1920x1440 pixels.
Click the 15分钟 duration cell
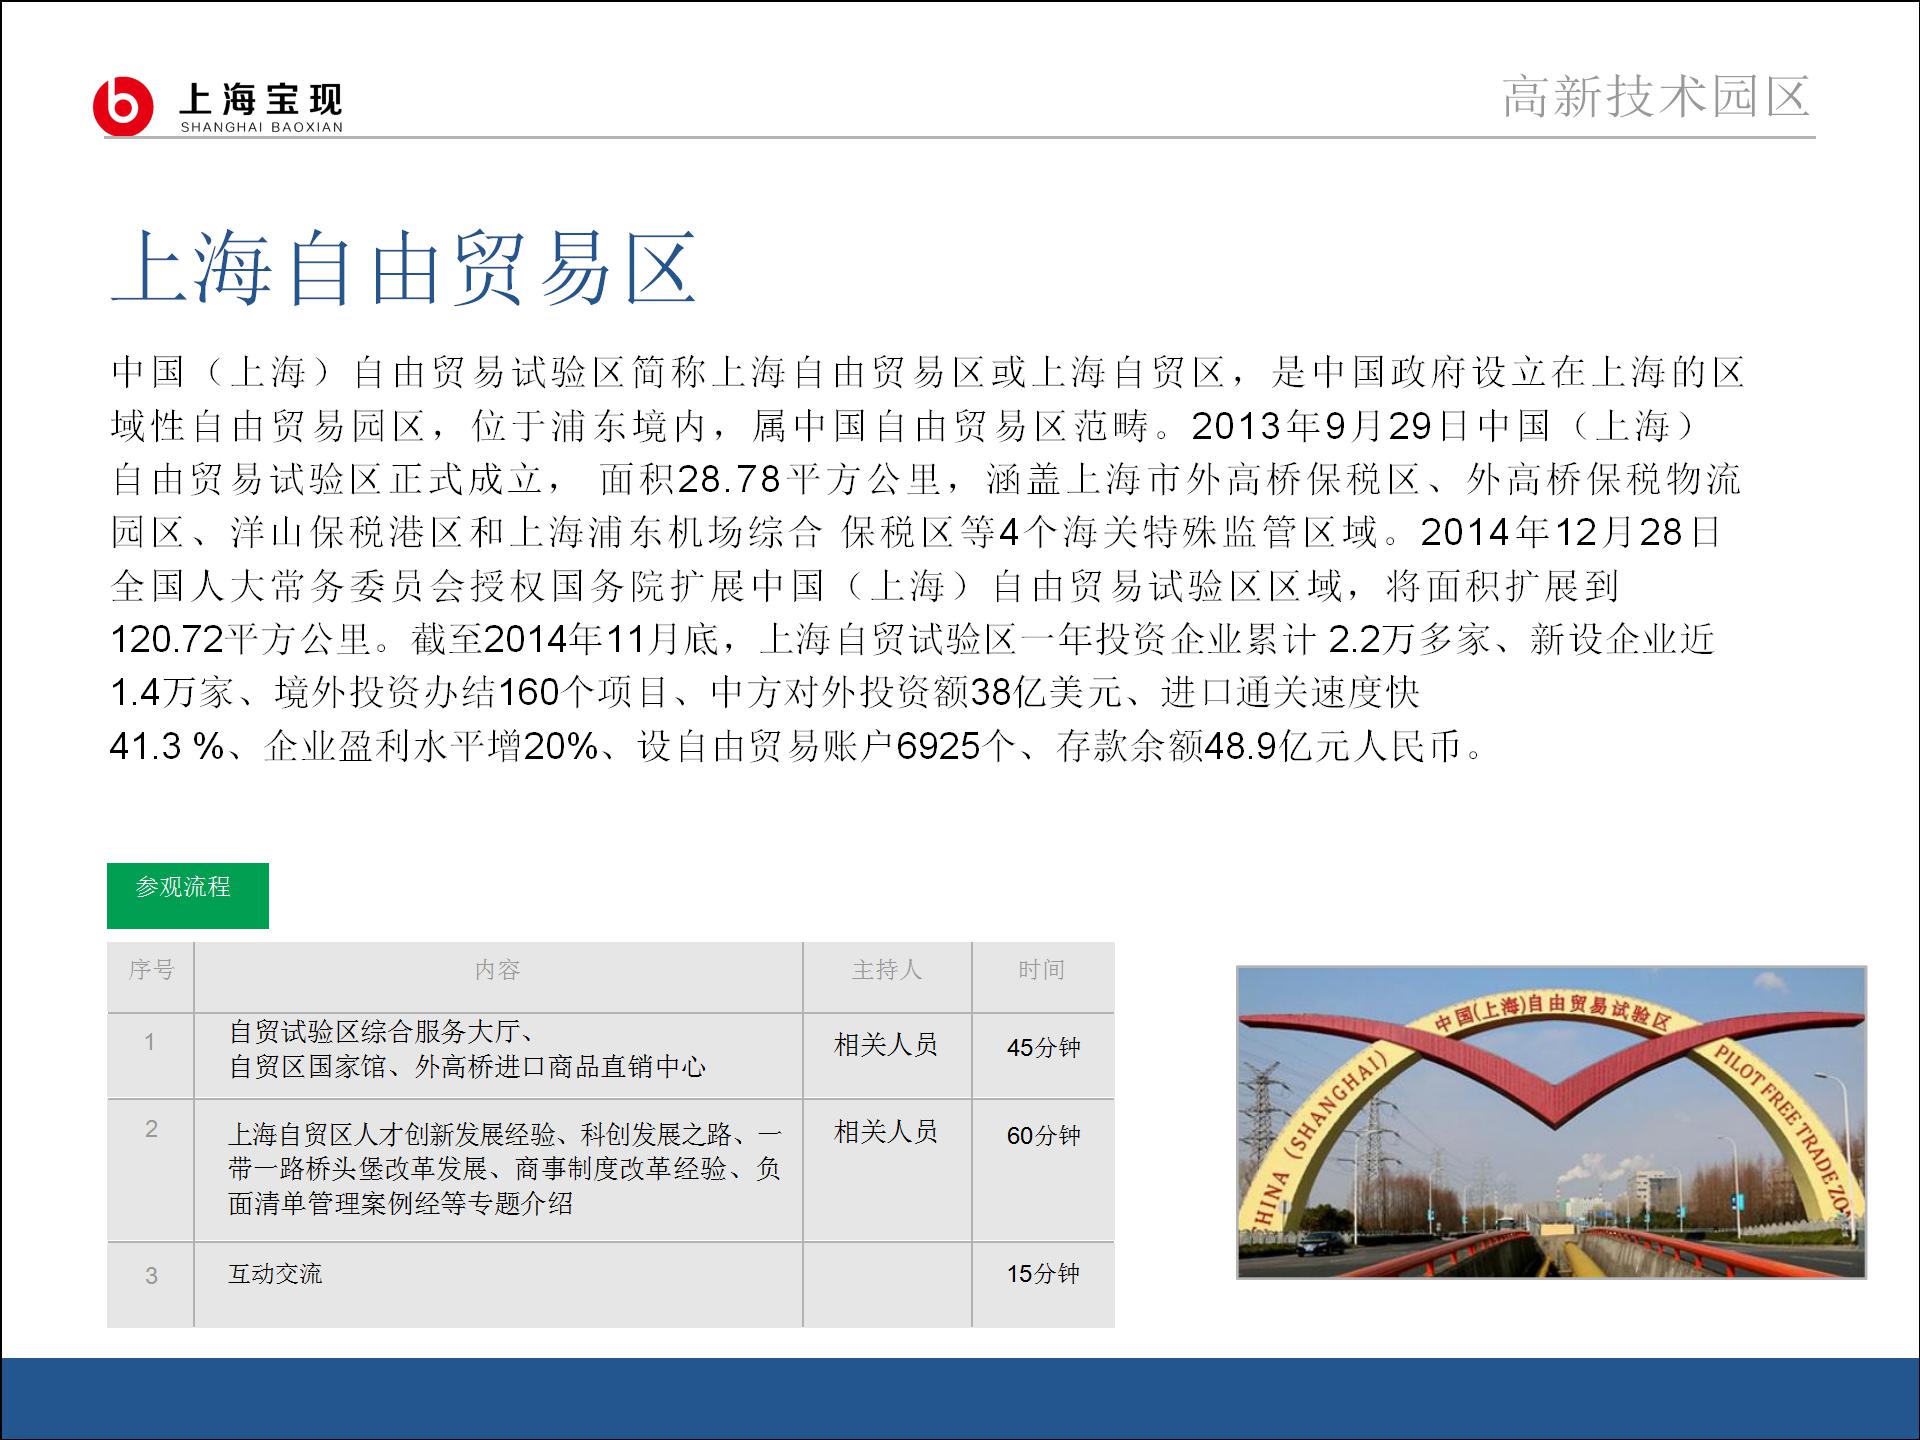coord(1043,1285)
